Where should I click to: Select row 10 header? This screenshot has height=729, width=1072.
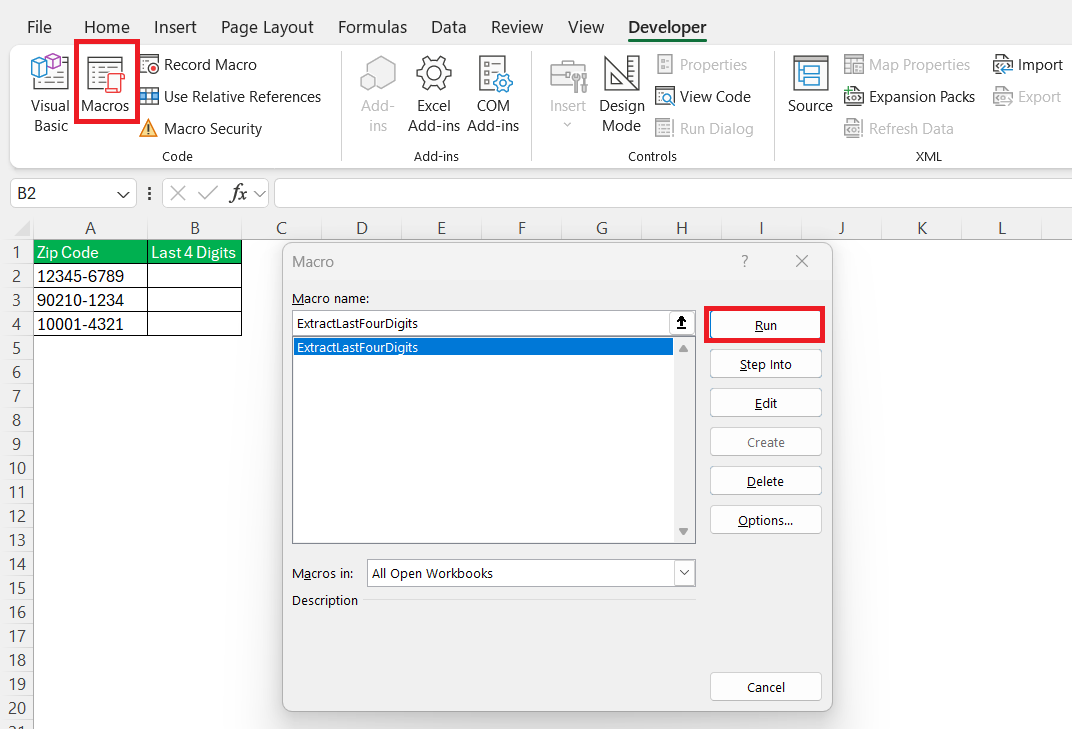tap(17, 468)
